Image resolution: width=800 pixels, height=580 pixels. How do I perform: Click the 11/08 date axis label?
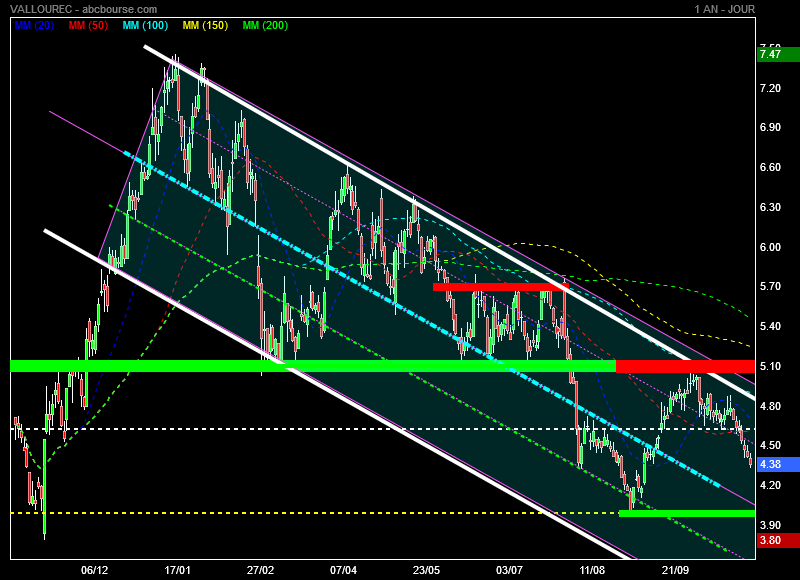pyautogui.click(x=592, y=570)
